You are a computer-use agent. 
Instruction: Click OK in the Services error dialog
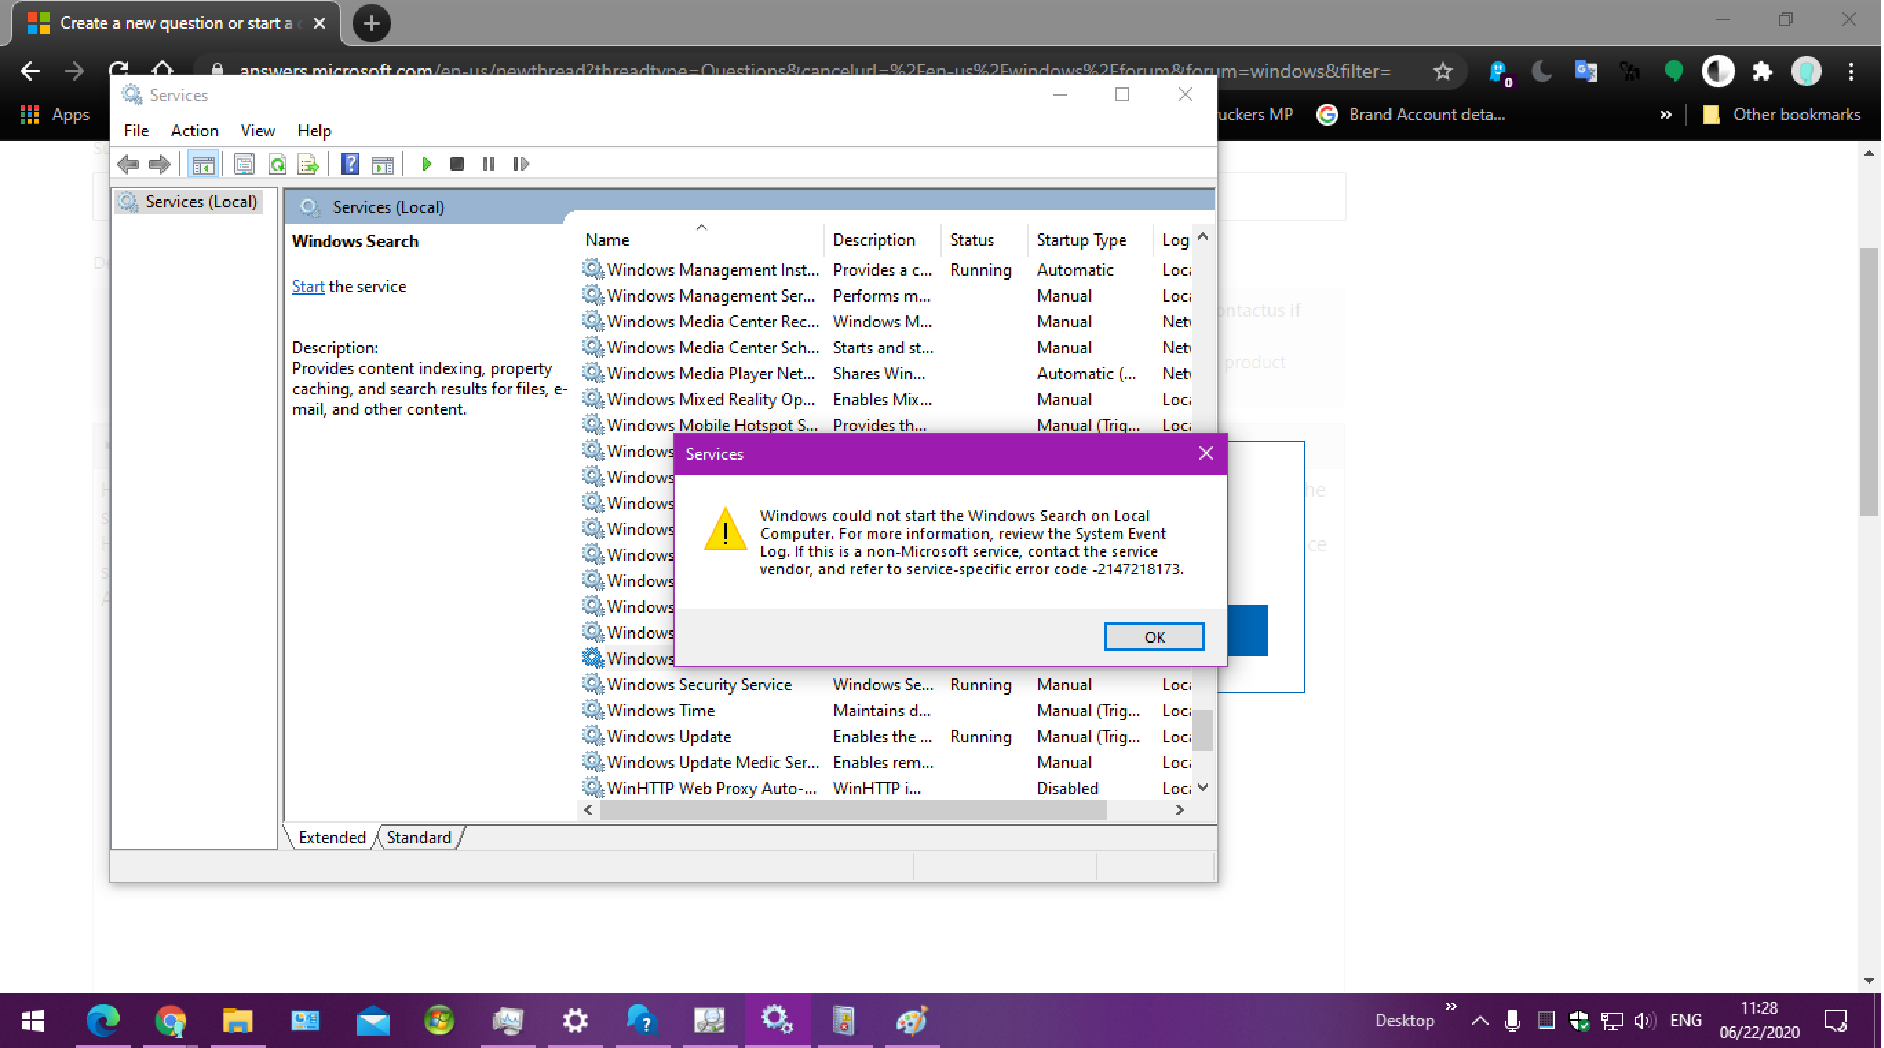pos(1154,637)
